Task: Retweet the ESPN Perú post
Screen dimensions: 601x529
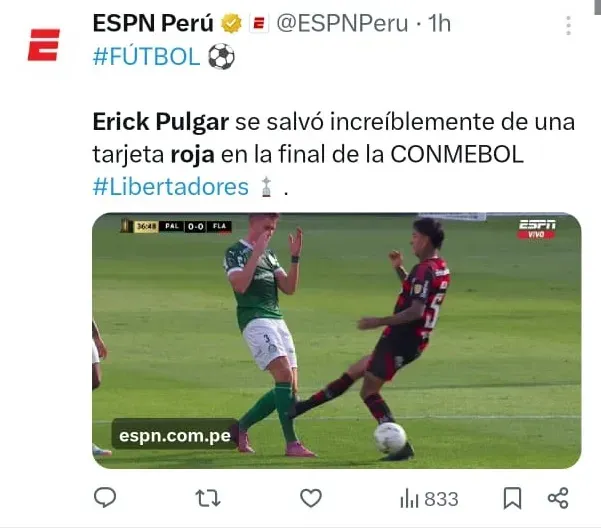Action: point(208,498)
